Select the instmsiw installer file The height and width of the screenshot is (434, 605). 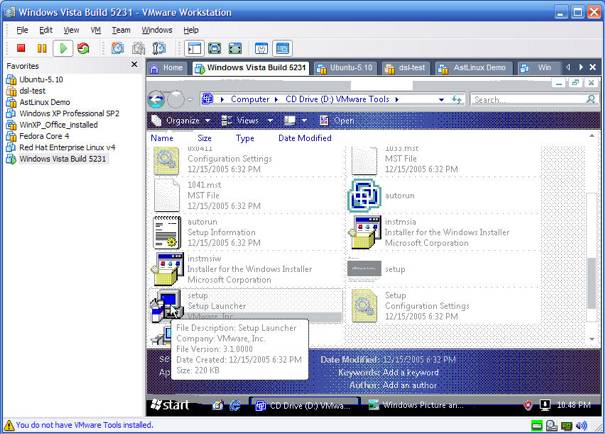tap(246, 269)
